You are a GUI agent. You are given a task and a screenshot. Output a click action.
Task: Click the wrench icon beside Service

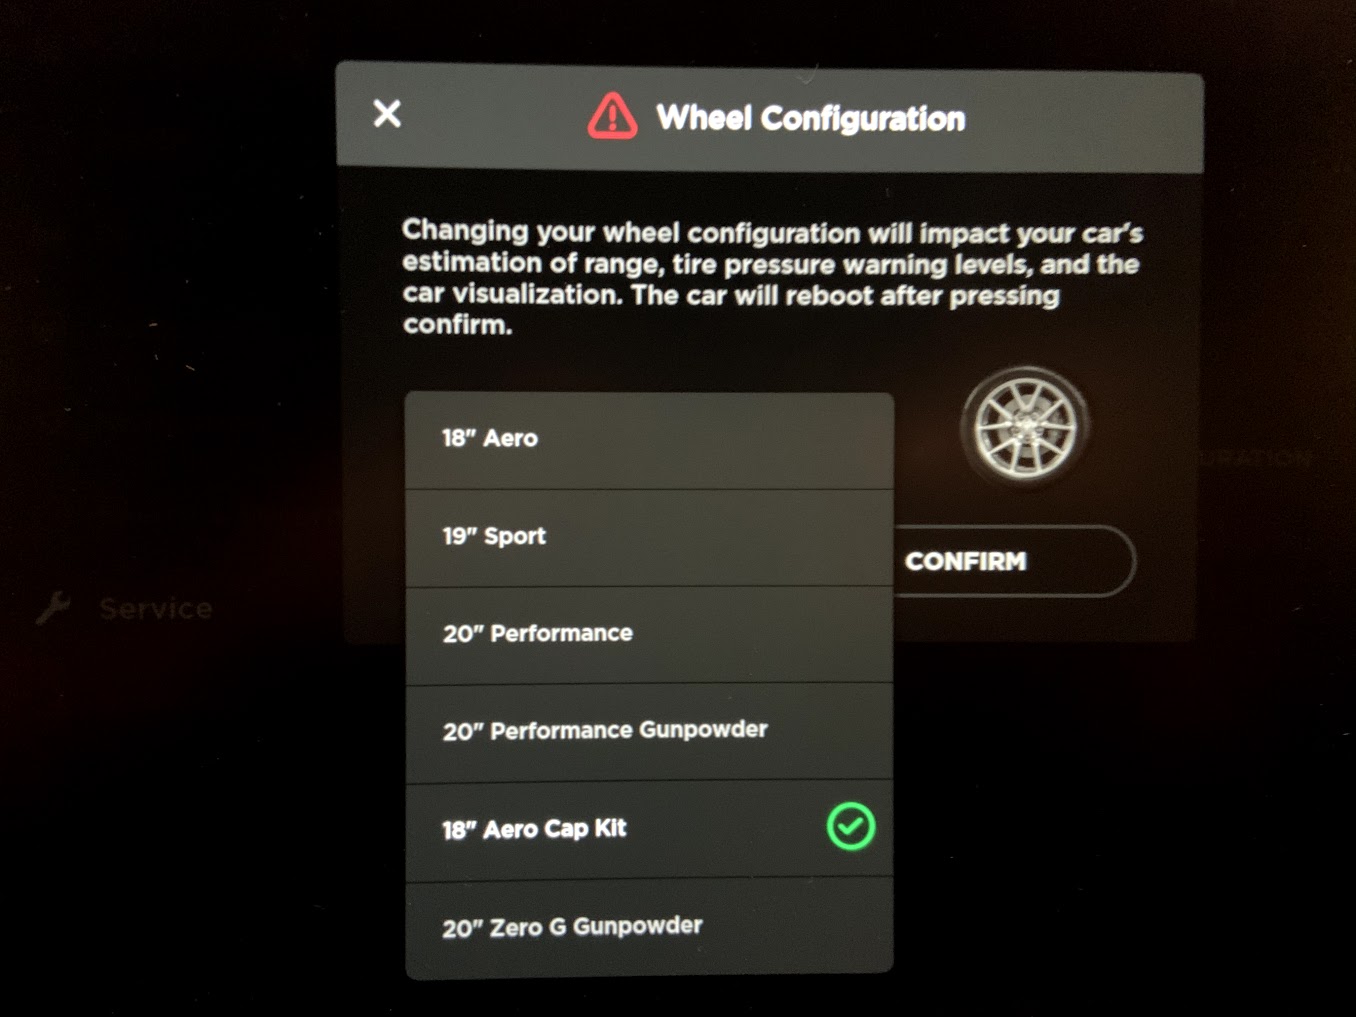[54, 606]
